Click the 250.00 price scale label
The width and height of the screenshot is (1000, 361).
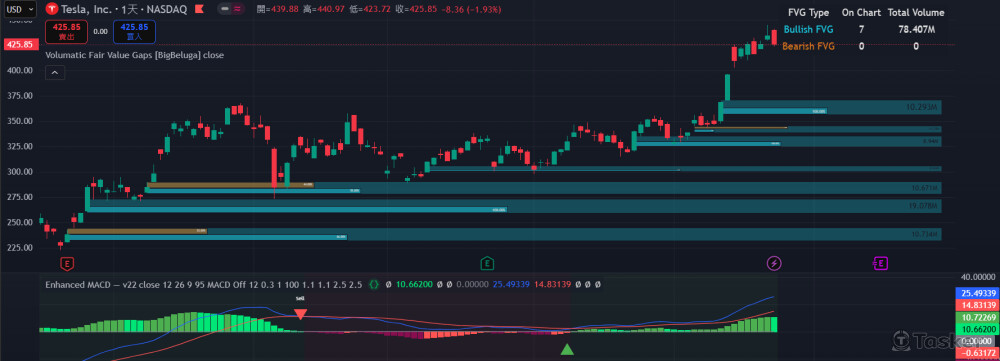click(19, 223)
